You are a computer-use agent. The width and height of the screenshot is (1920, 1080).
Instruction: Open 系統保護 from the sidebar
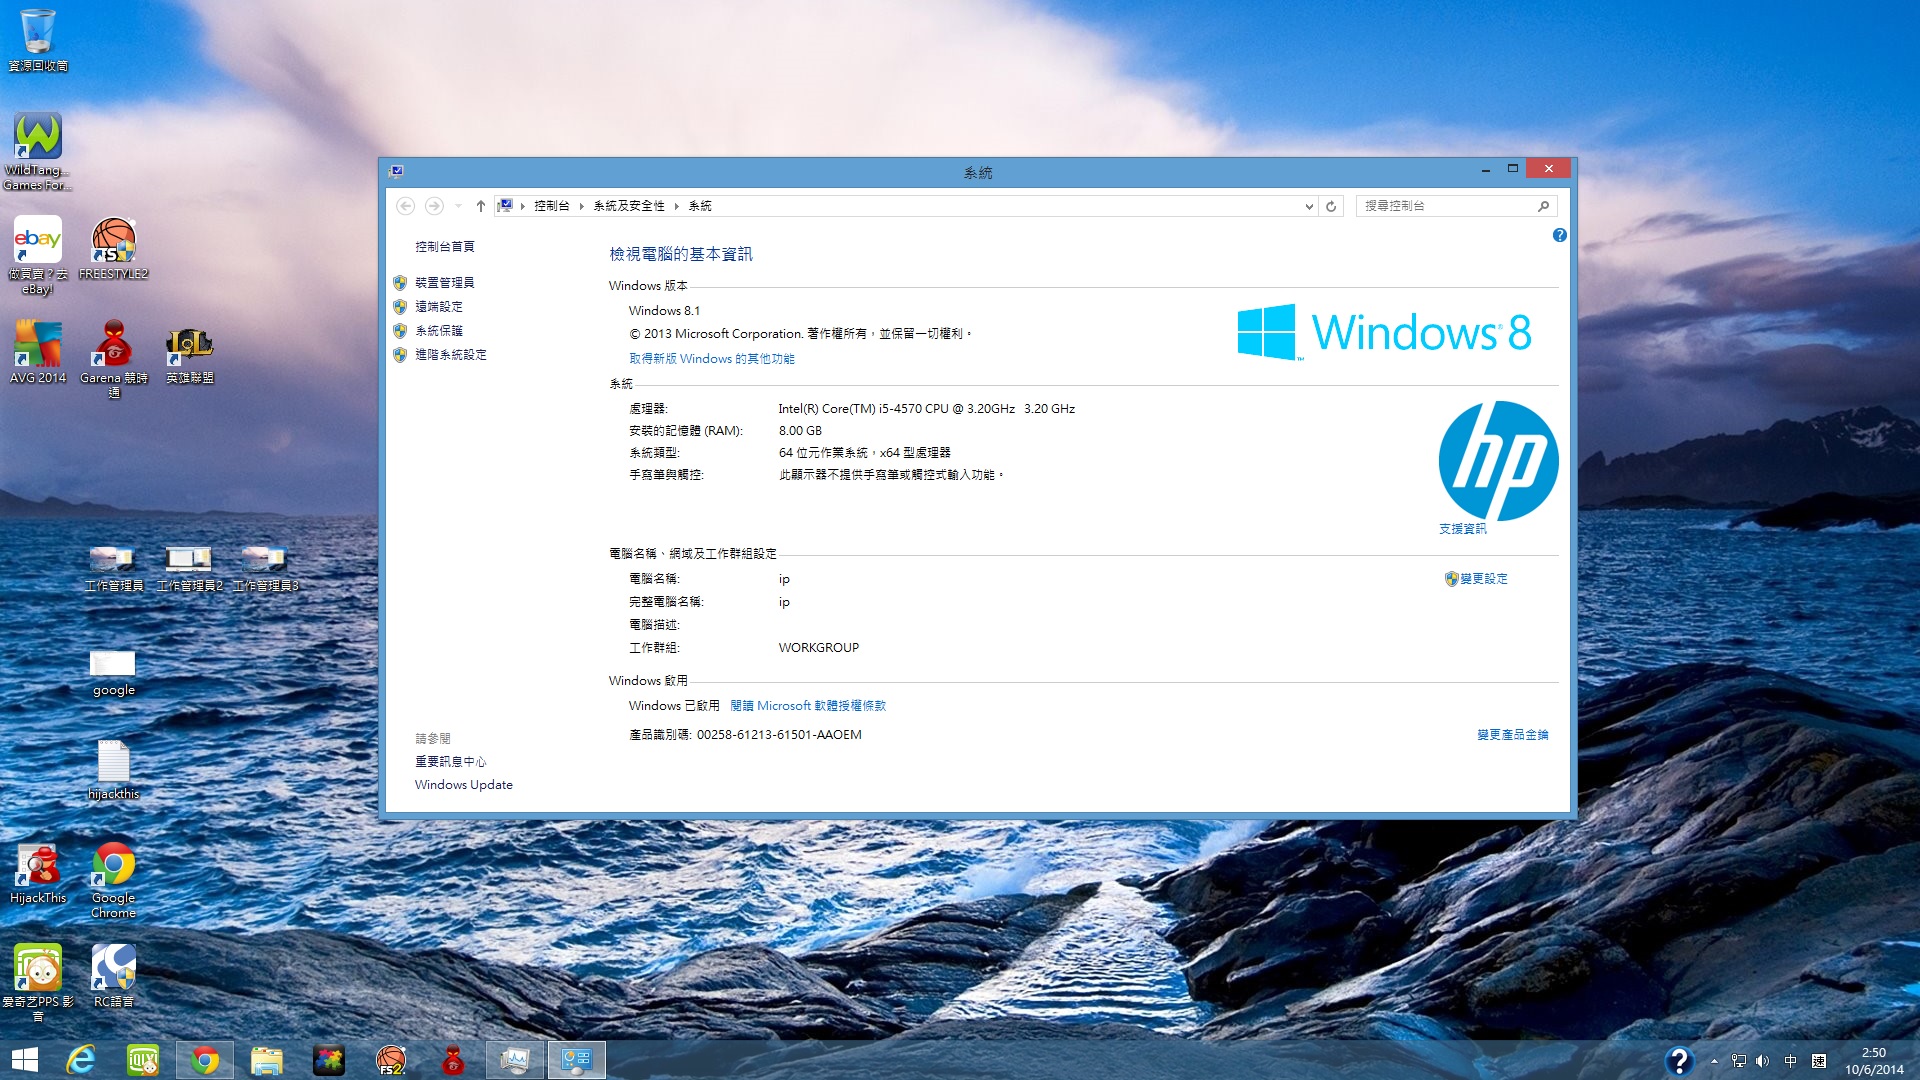pyautogui.click(x=438, y=331)
